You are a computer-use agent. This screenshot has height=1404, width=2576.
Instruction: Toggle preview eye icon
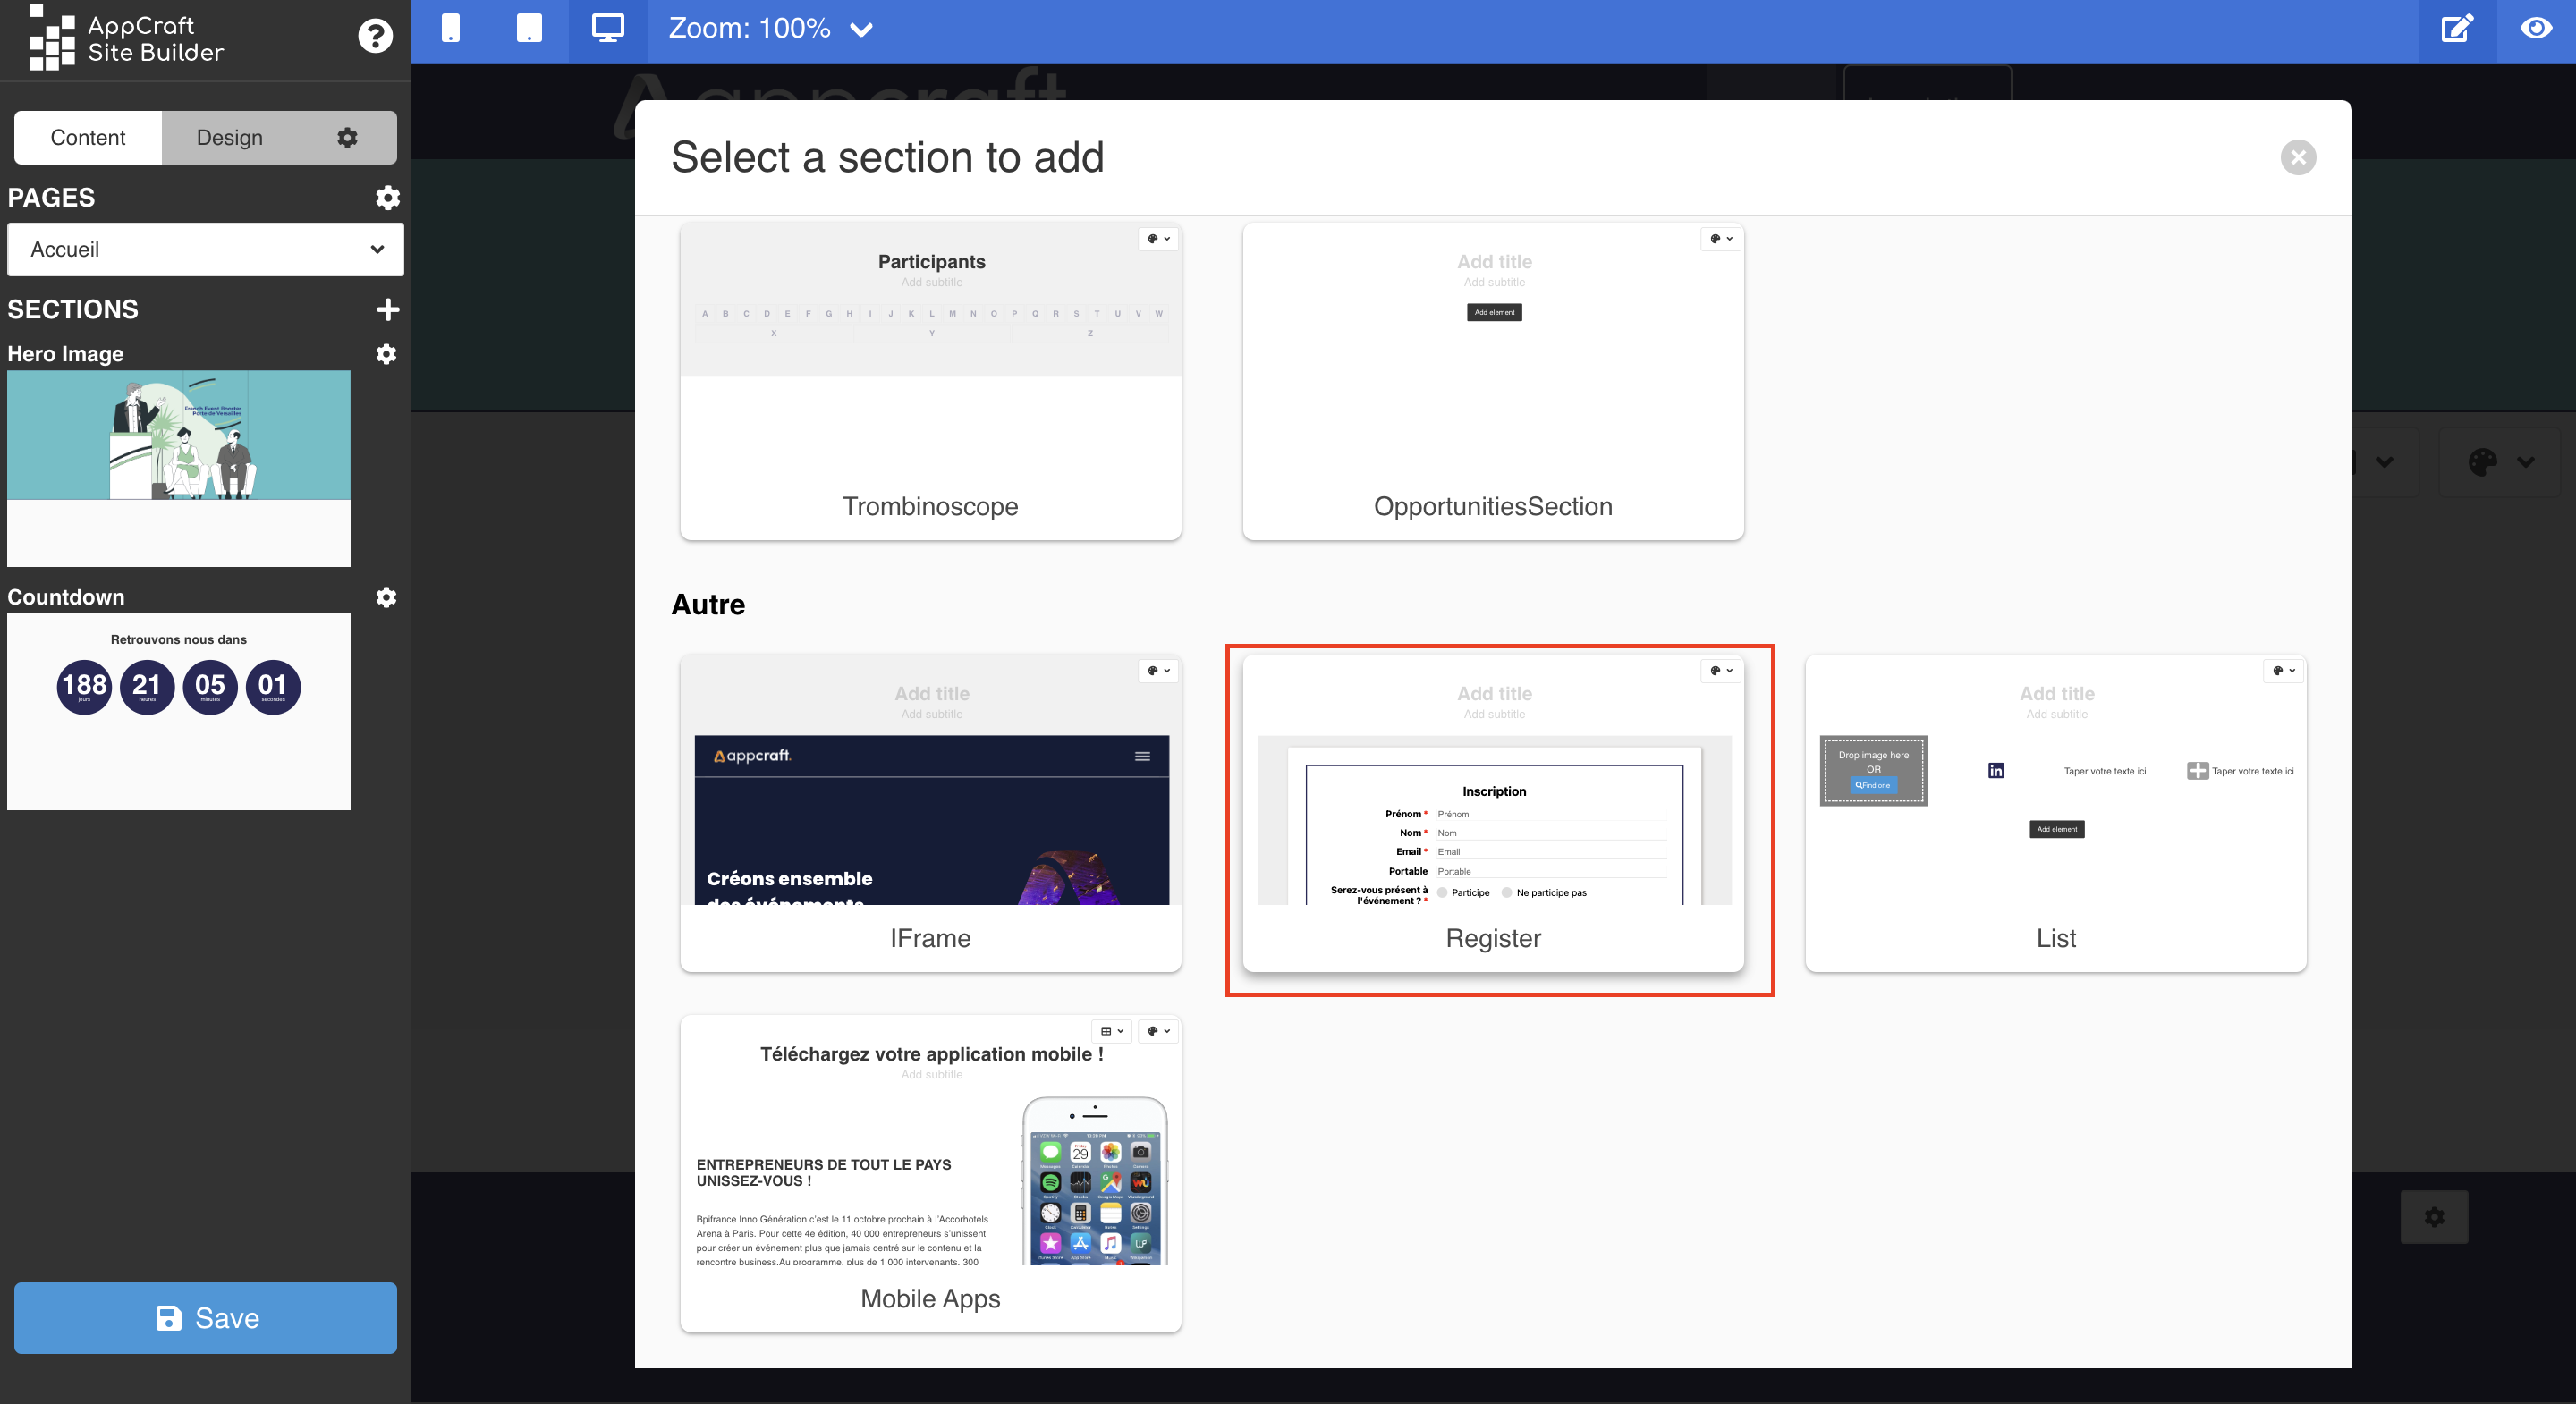point(2536,28)
